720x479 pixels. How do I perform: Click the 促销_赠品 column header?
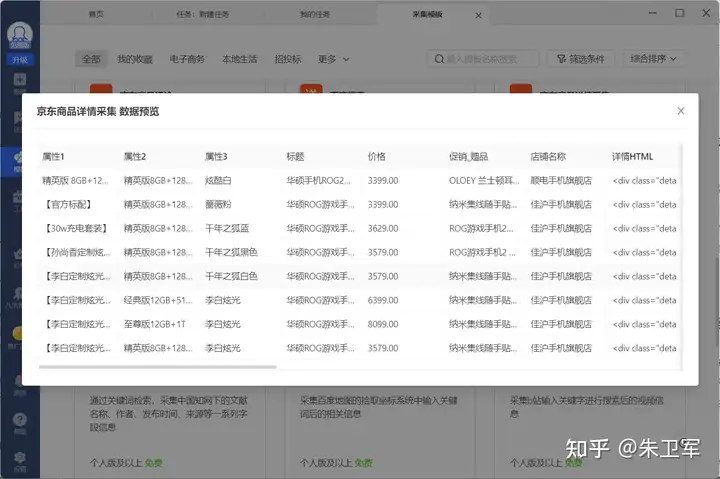coord(468,157)
